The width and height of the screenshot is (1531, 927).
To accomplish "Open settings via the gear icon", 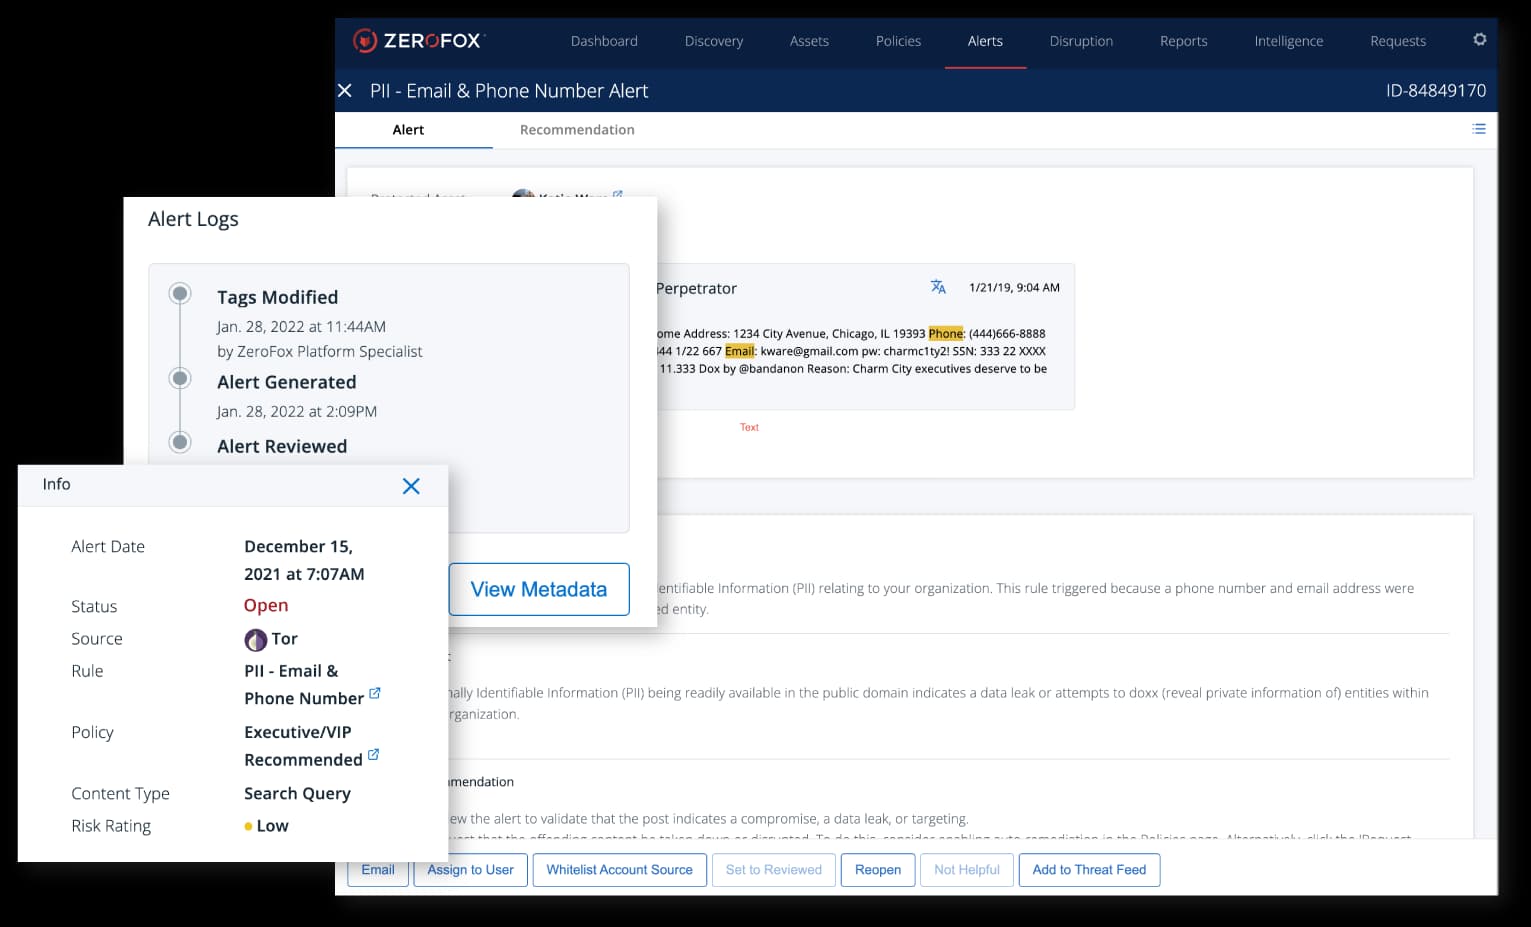I will [x=1479, y=40].
